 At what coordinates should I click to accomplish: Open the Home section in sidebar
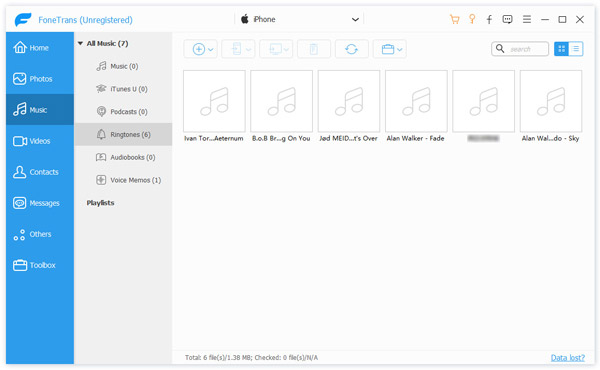(x=40, y=48)
